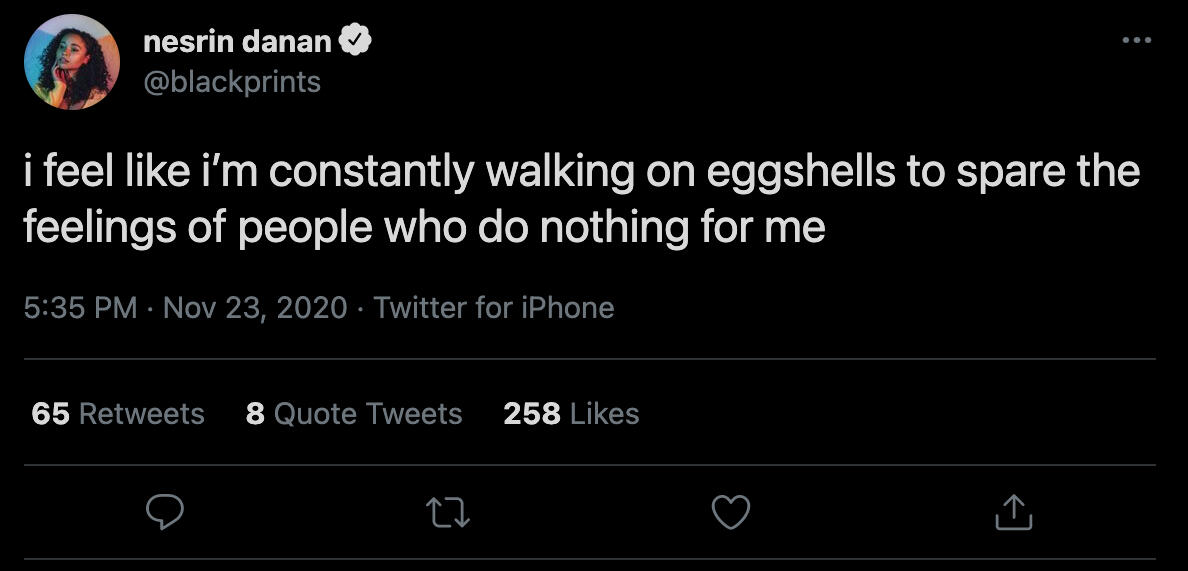This screenshot has width=1188, height=571.
Task: Click the blue verified badge
Action: (x=357, y=41)
